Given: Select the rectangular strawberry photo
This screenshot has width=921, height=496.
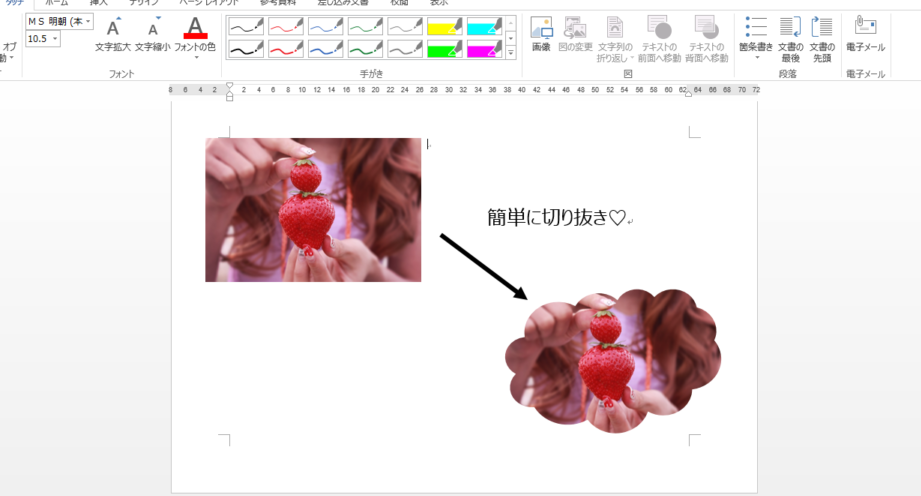Looking at the screenshot, I should pos(313,210).
